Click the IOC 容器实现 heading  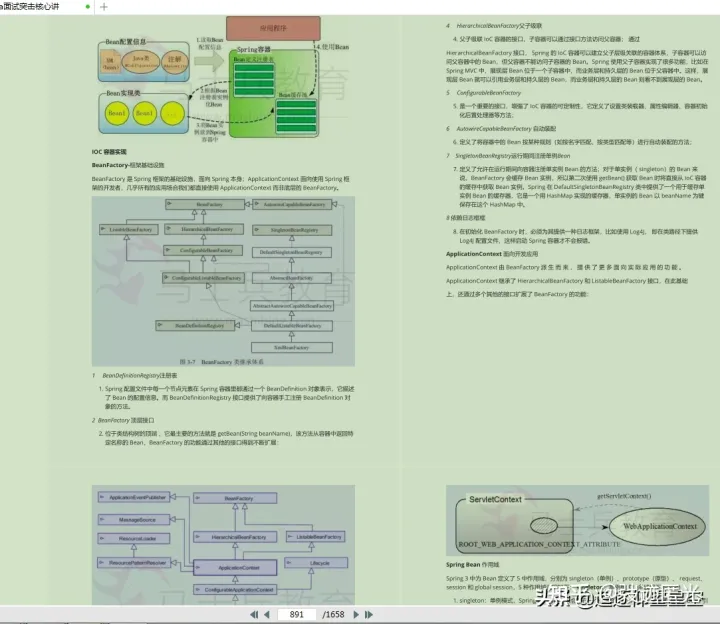109,152
